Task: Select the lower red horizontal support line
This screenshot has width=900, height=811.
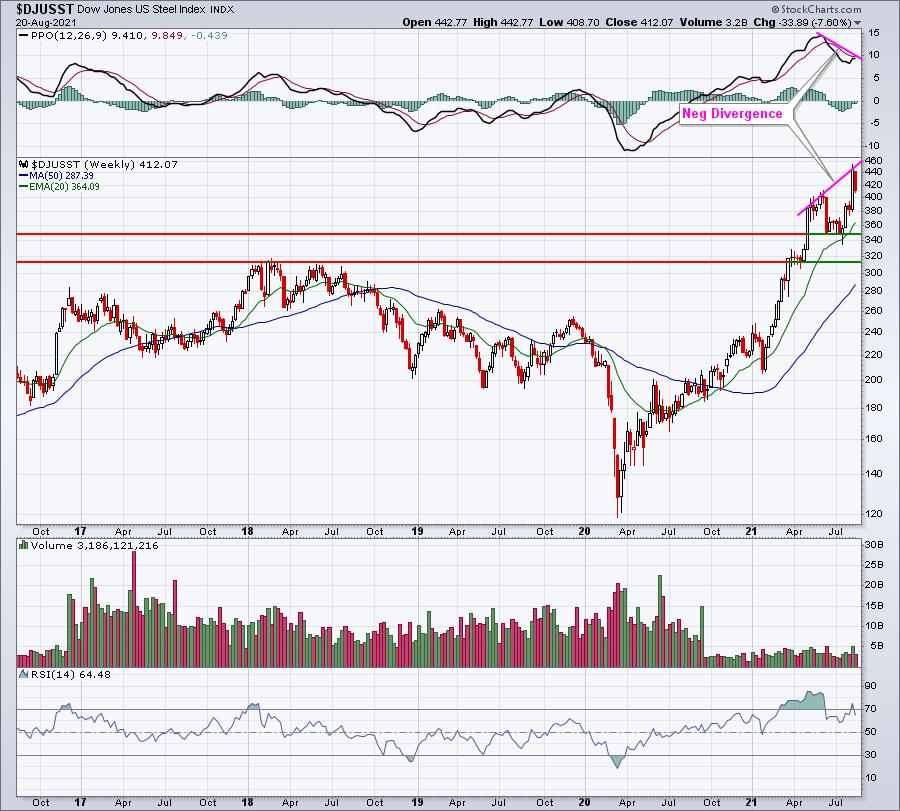Action: [x=400, y=262]
